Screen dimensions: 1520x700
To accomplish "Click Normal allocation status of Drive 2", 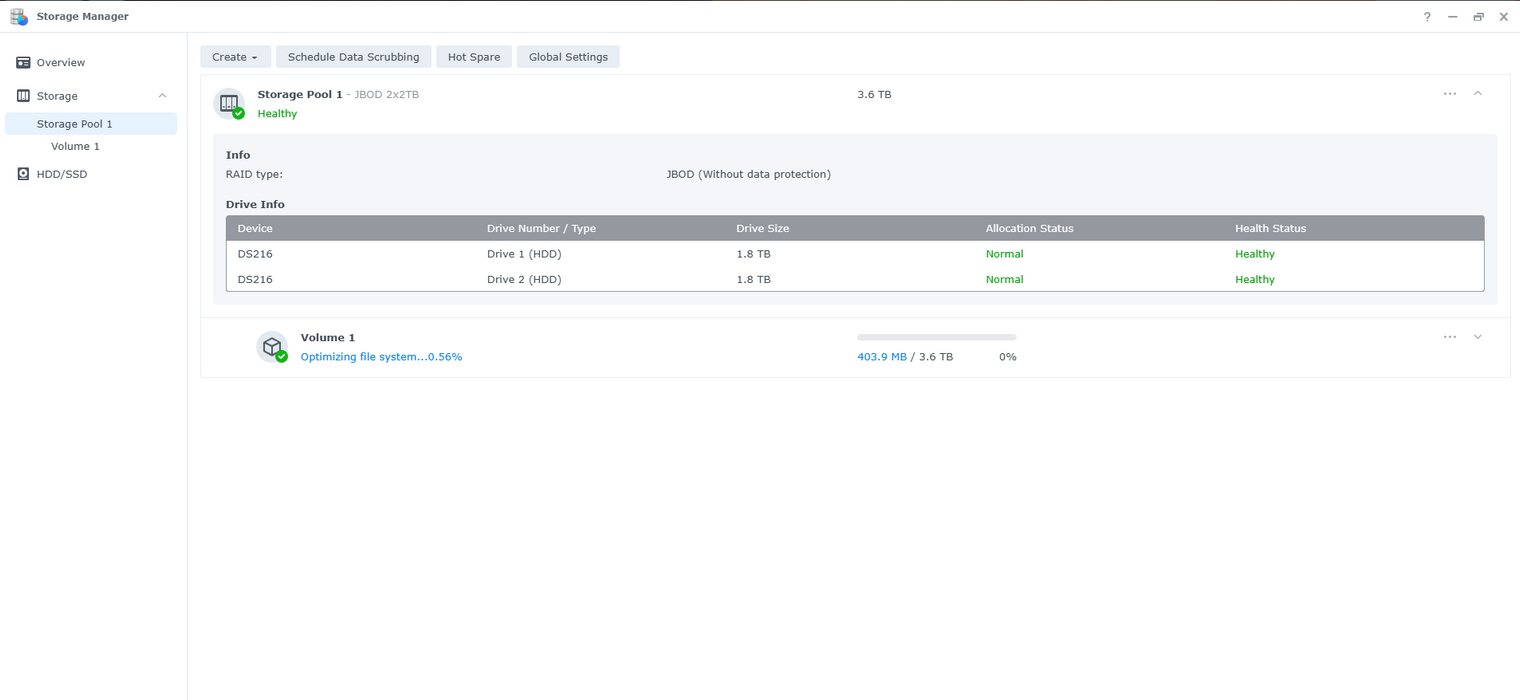I will coord(1005,279).
